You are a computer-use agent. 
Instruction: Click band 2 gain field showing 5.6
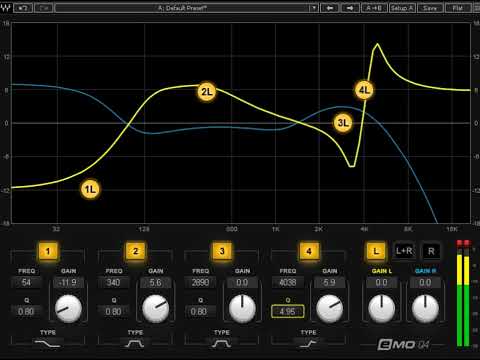point(155,283)
